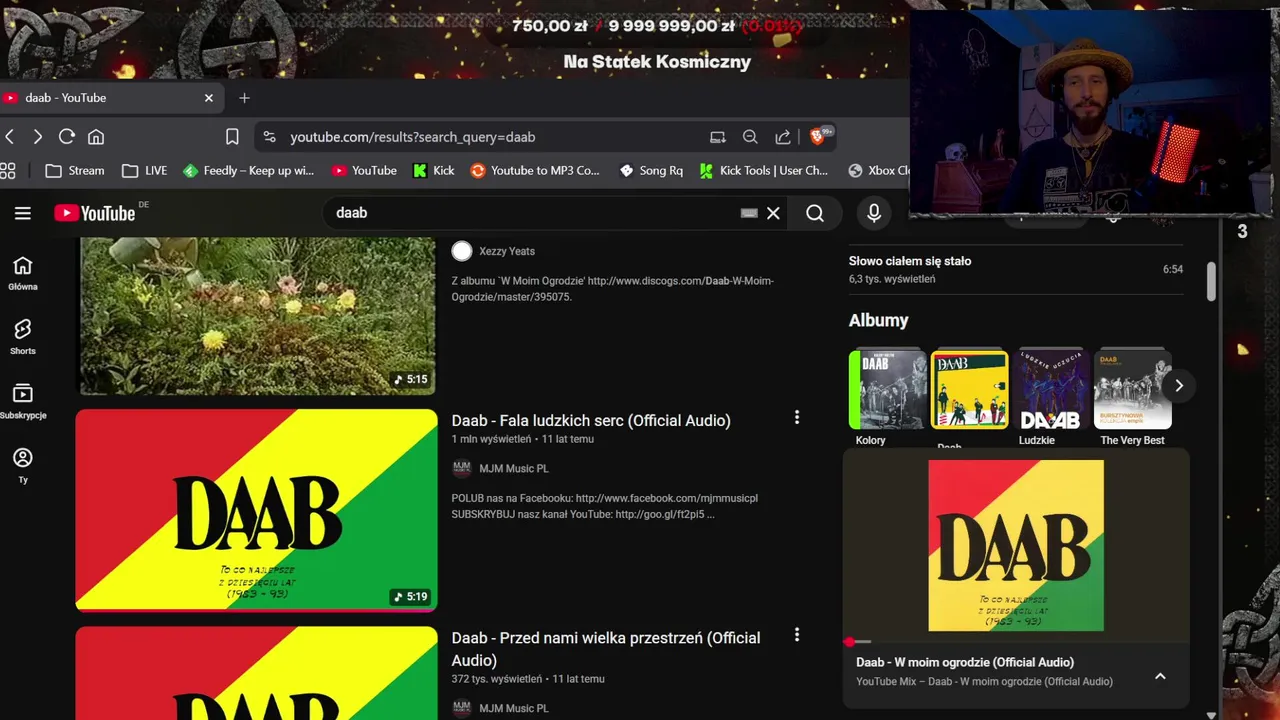
Task: Play the garden video thumbnail 5:15
Action: click(256, 315)
